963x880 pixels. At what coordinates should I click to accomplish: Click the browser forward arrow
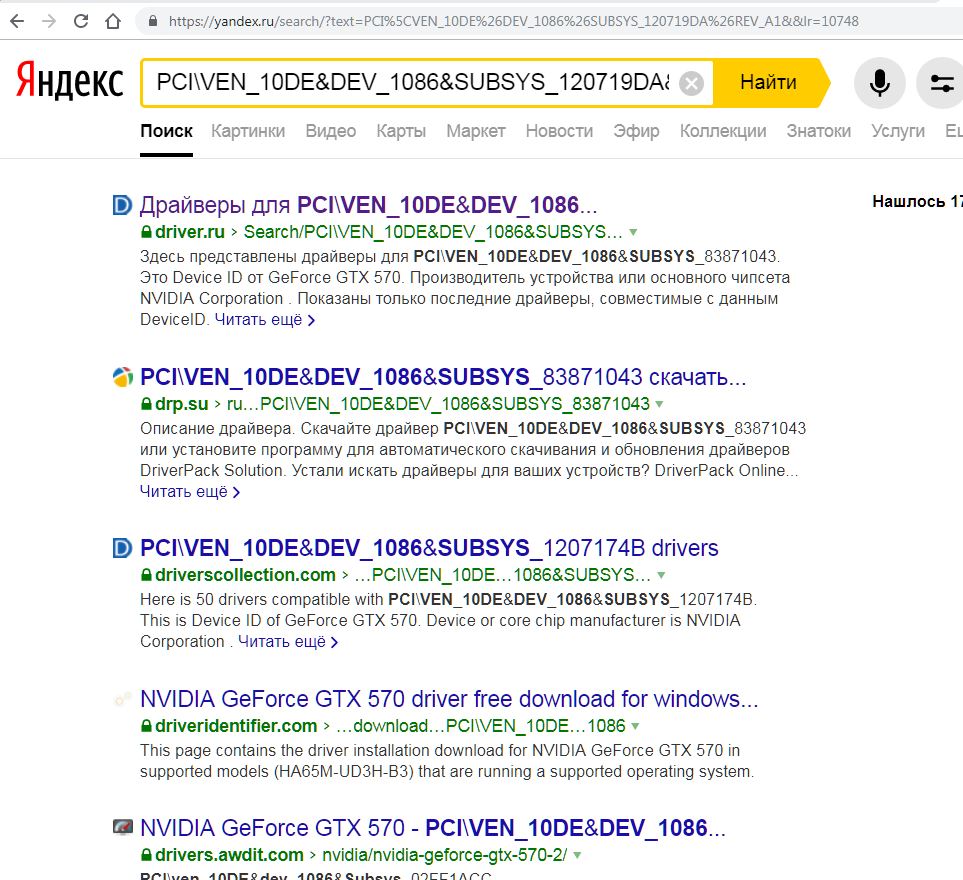tap(49, 21)
